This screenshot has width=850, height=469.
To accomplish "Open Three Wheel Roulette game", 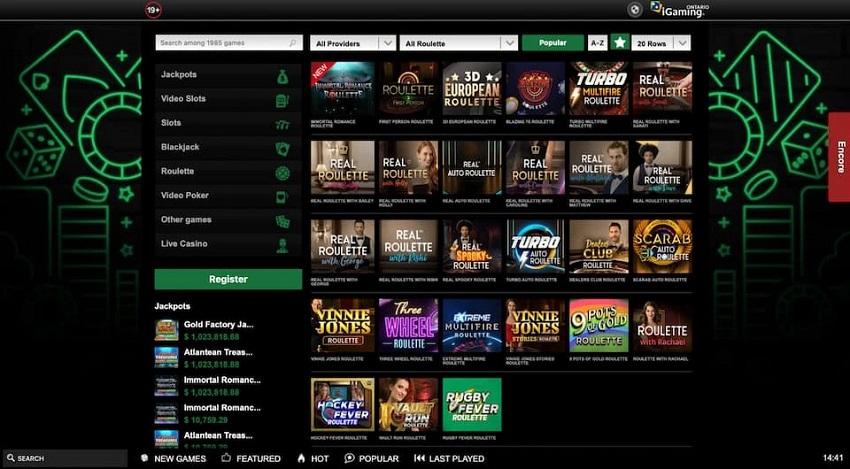I will [408, 325].
